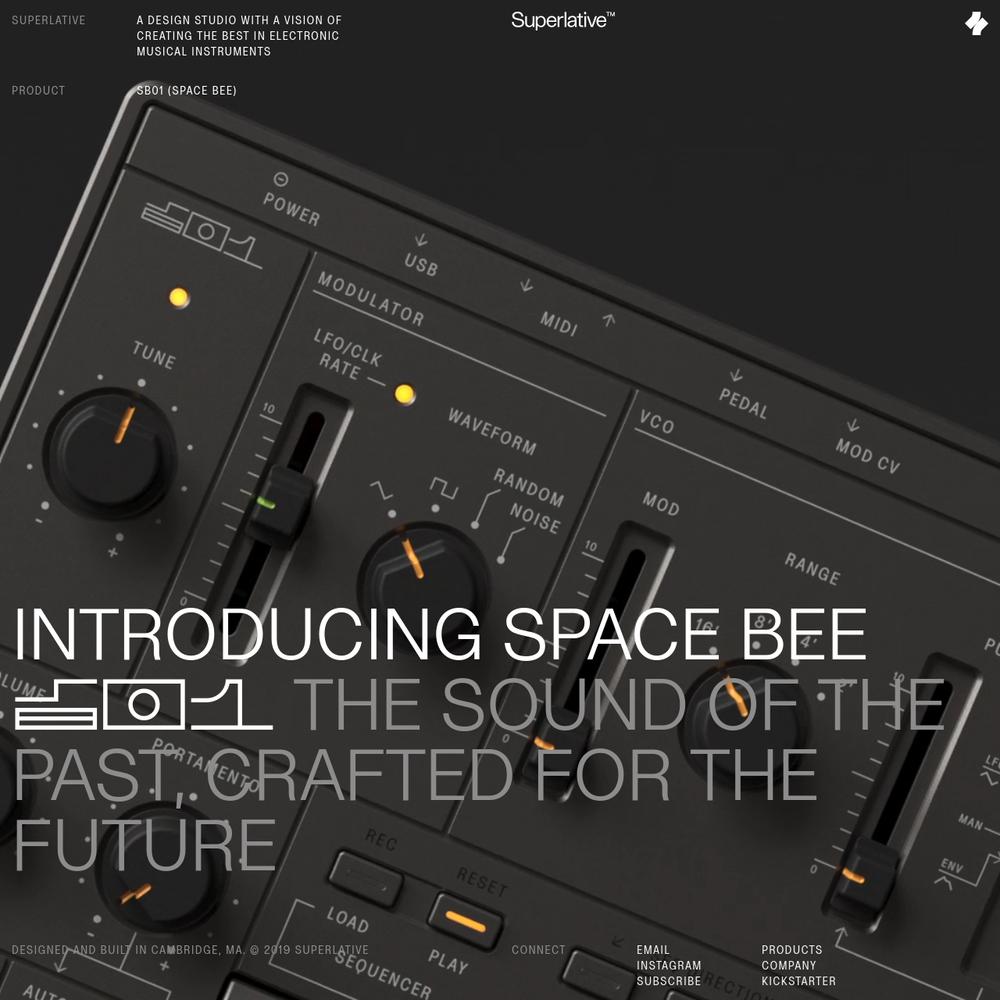Click the 'RANDOM' label on the synth
1000x1000 pixels.
pyautogui.click(x=529, y=488)
